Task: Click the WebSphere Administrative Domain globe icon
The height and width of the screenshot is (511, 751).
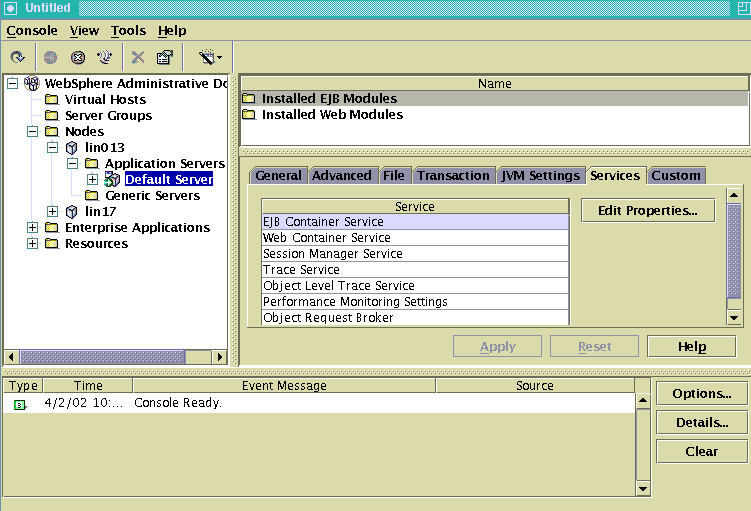Action: click(x=32, y=83)
